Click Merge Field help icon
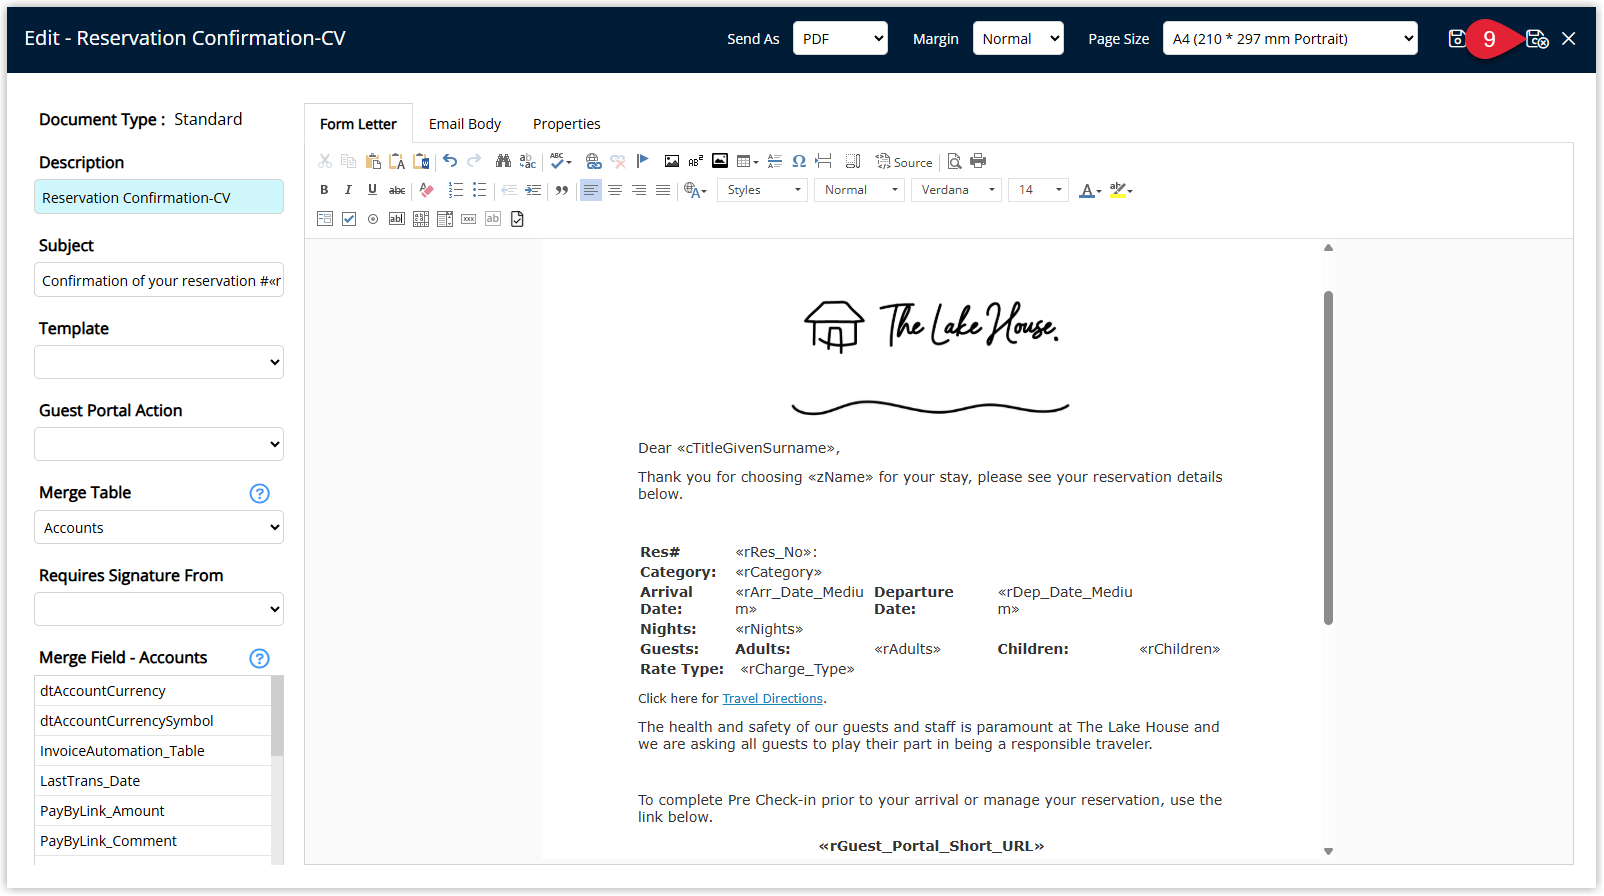This screenshot has width=1604, height=896. 259,658
